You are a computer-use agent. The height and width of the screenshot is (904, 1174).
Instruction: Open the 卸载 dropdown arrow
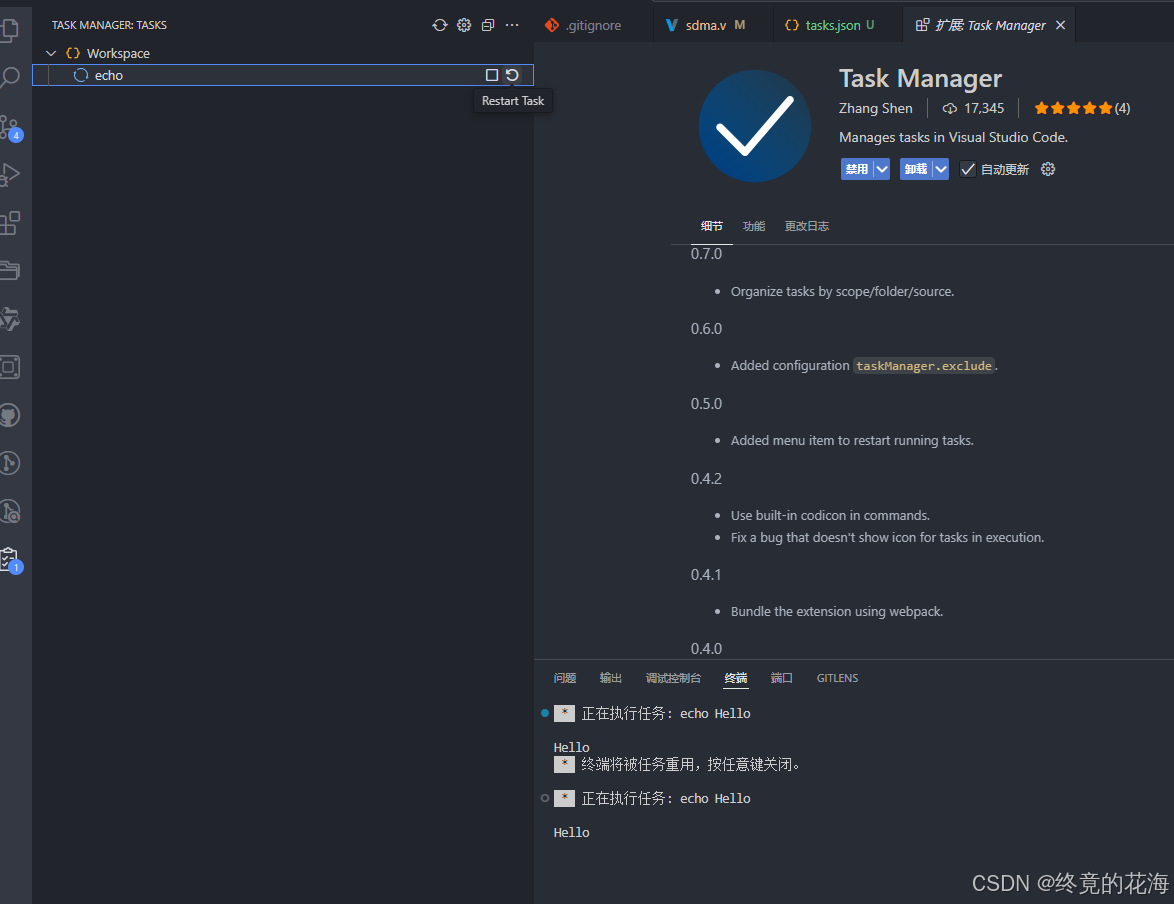pyautogui.click(x=941, y=169)
